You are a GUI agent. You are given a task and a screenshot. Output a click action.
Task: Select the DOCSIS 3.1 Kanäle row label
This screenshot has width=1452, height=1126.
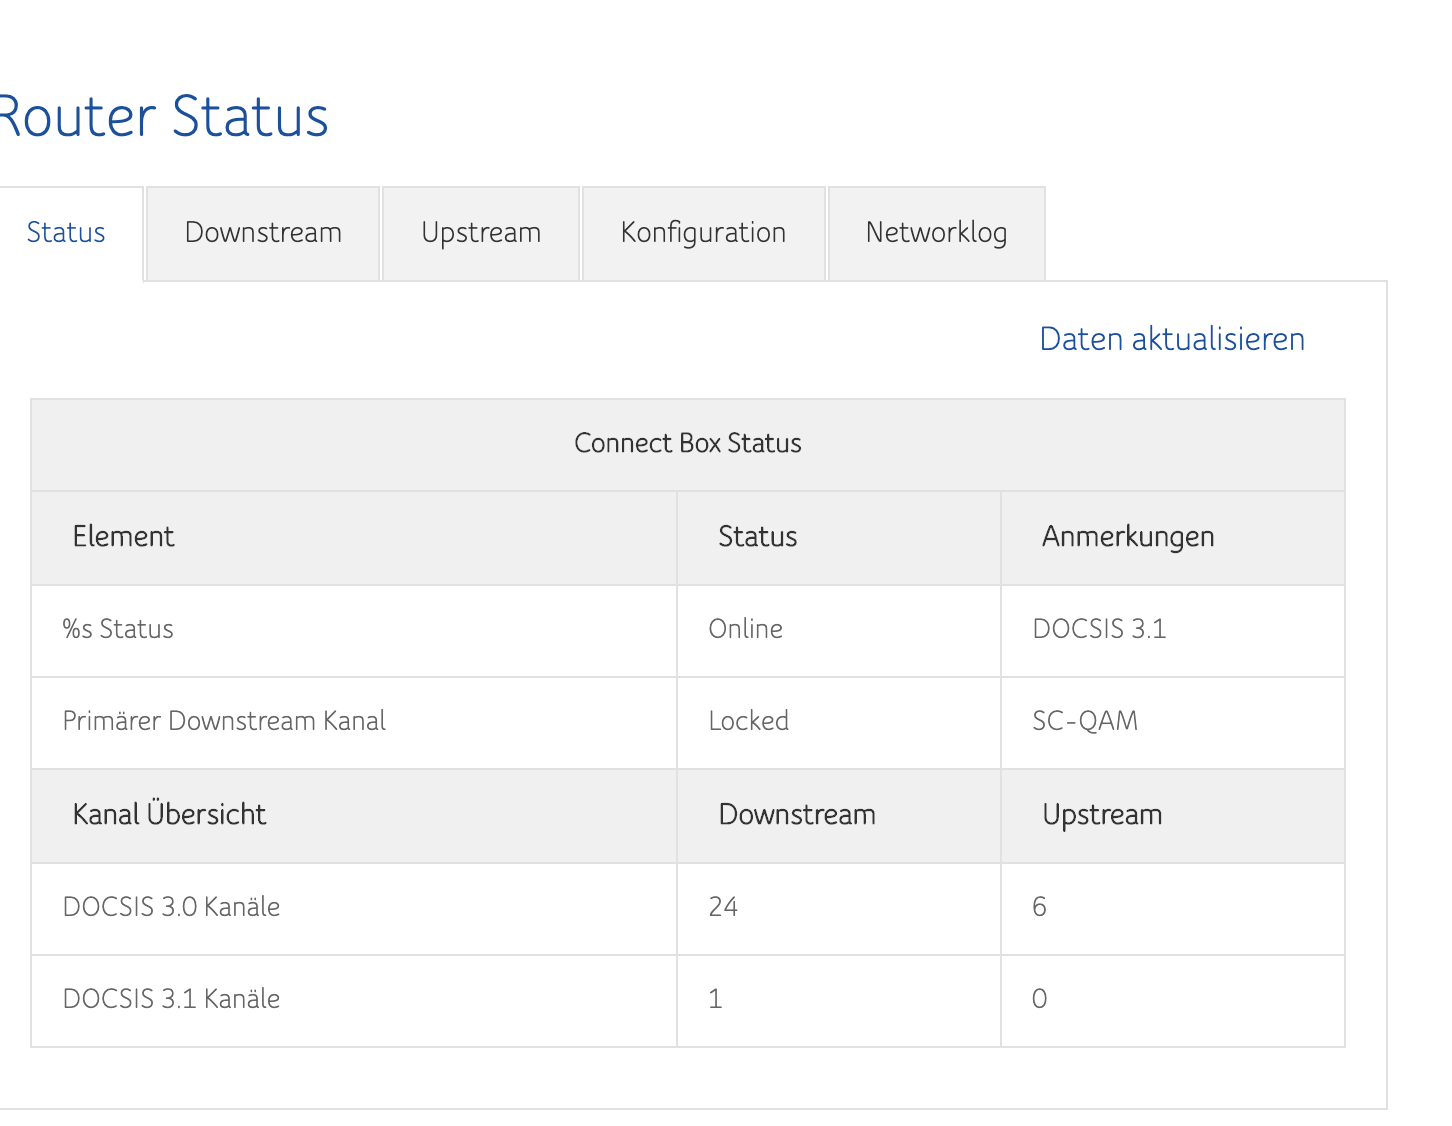tap(172, 999)
